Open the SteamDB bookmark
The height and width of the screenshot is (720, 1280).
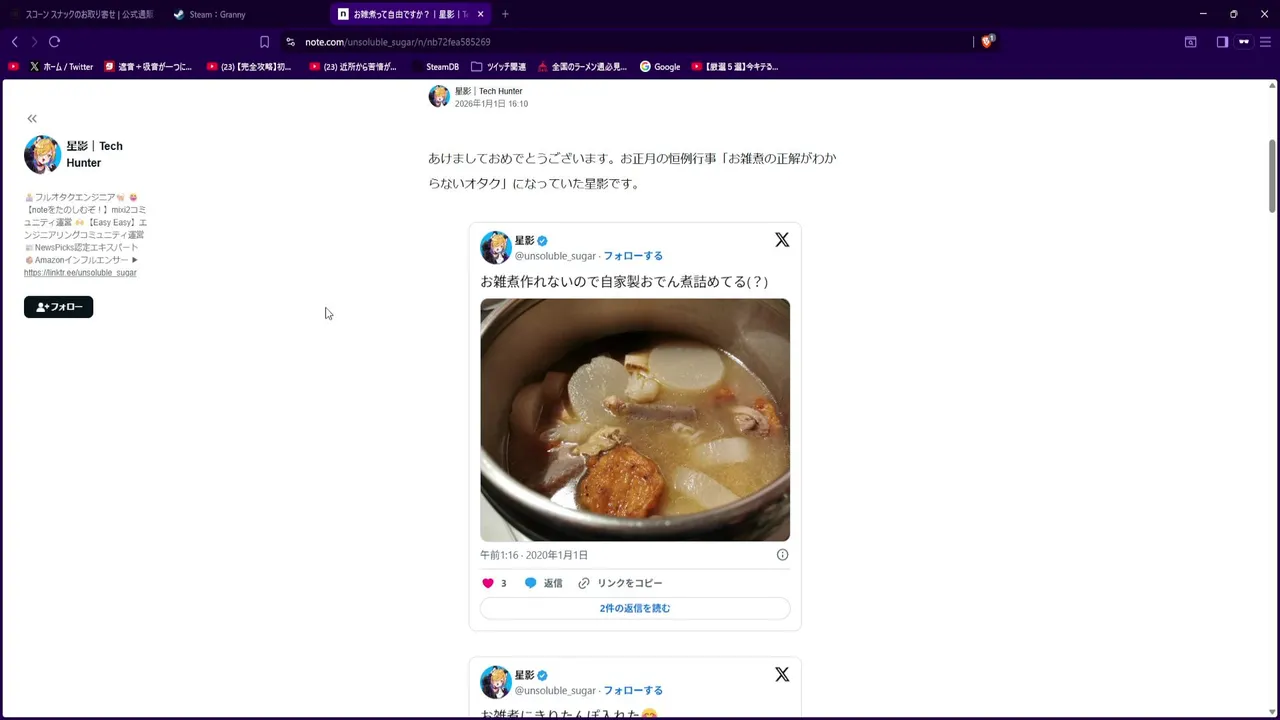[435, 67]
